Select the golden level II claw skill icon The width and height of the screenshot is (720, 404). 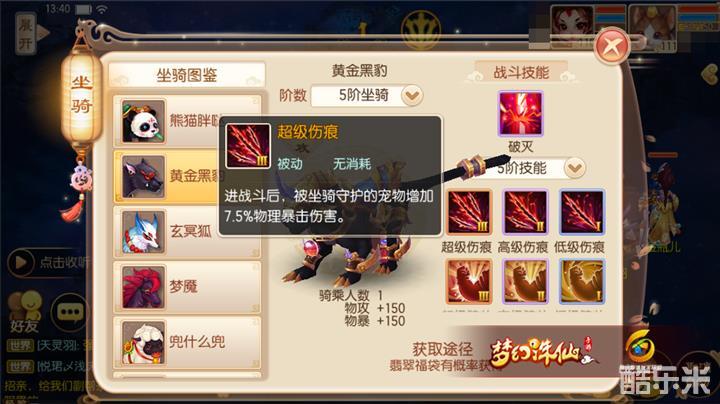click(x=525, y=281)
